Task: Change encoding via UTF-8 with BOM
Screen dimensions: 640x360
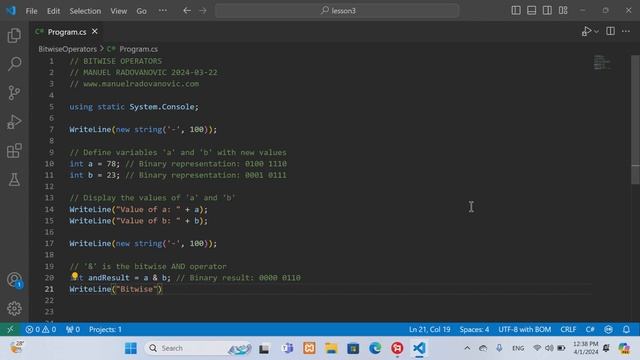Action: click(524, 329)
